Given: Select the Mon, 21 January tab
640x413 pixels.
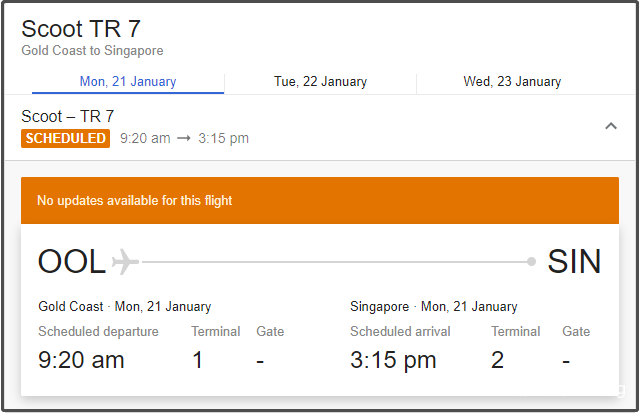Looking at the screenshot, I should [128, 82].
